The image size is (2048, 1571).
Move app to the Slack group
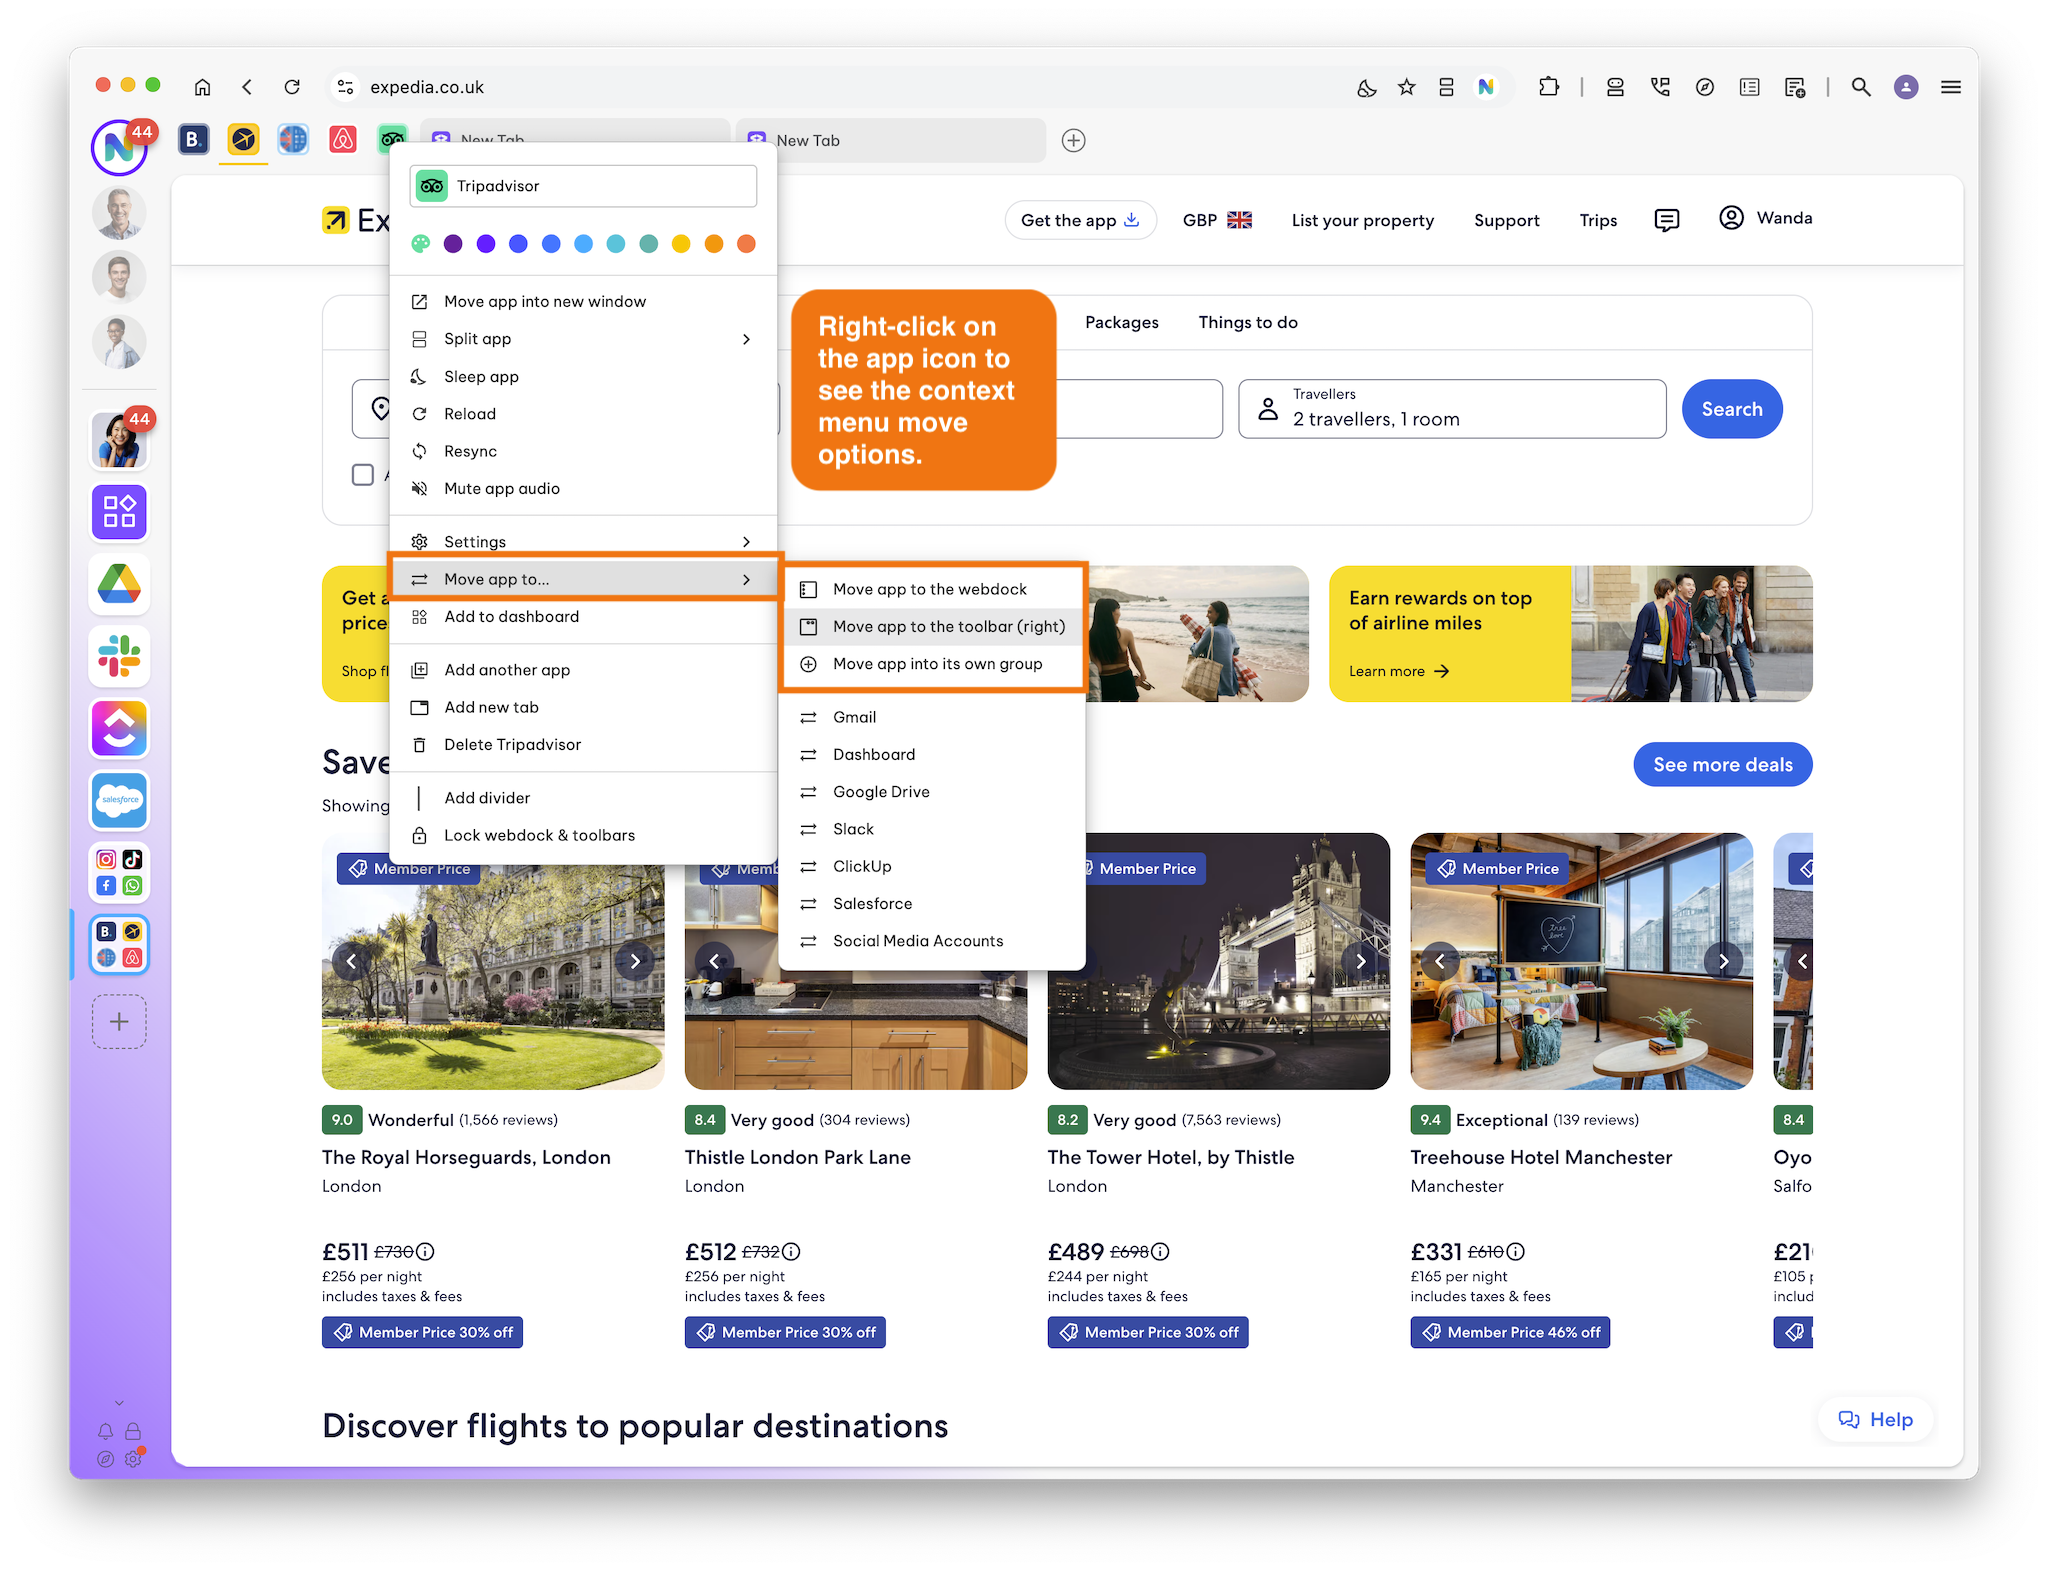click(x=932, y=829)
